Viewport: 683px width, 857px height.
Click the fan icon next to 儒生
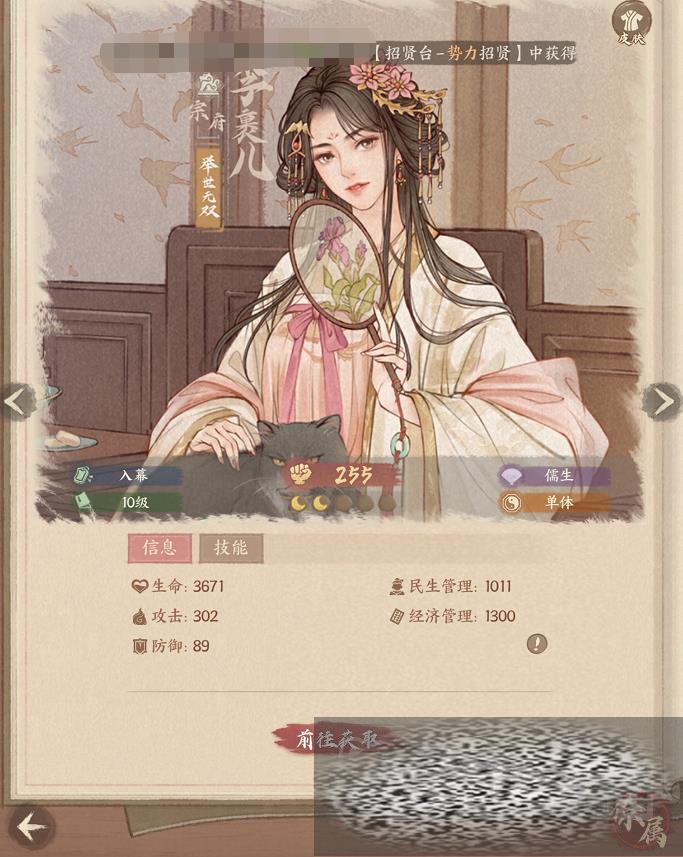tap(512, 477)
